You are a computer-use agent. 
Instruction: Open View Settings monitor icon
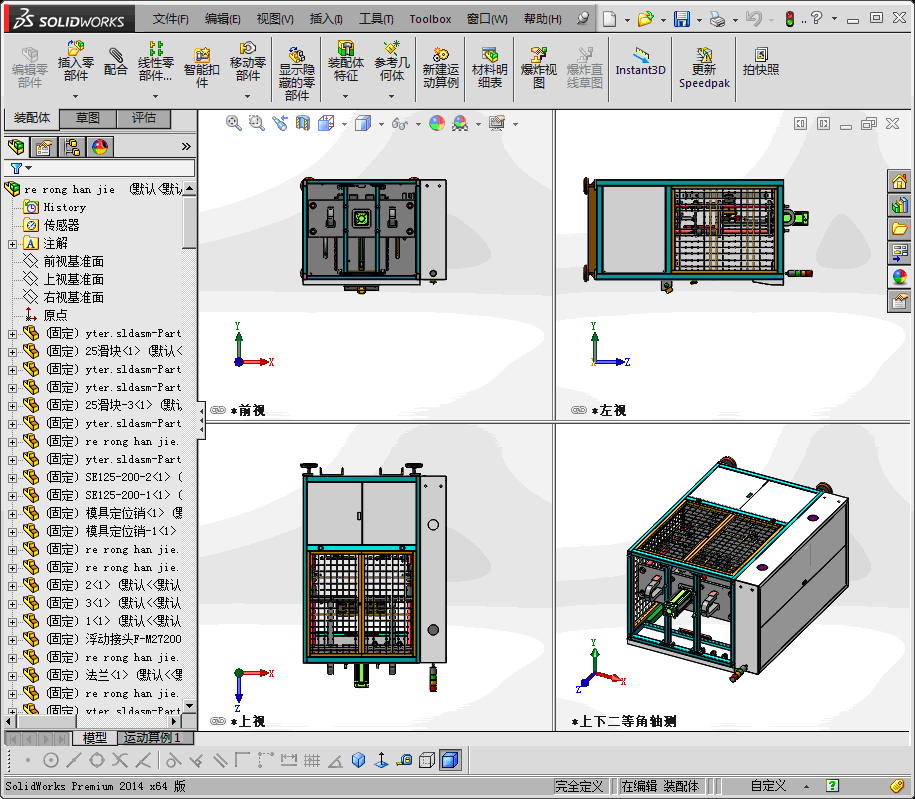click(x=497, y=123)
